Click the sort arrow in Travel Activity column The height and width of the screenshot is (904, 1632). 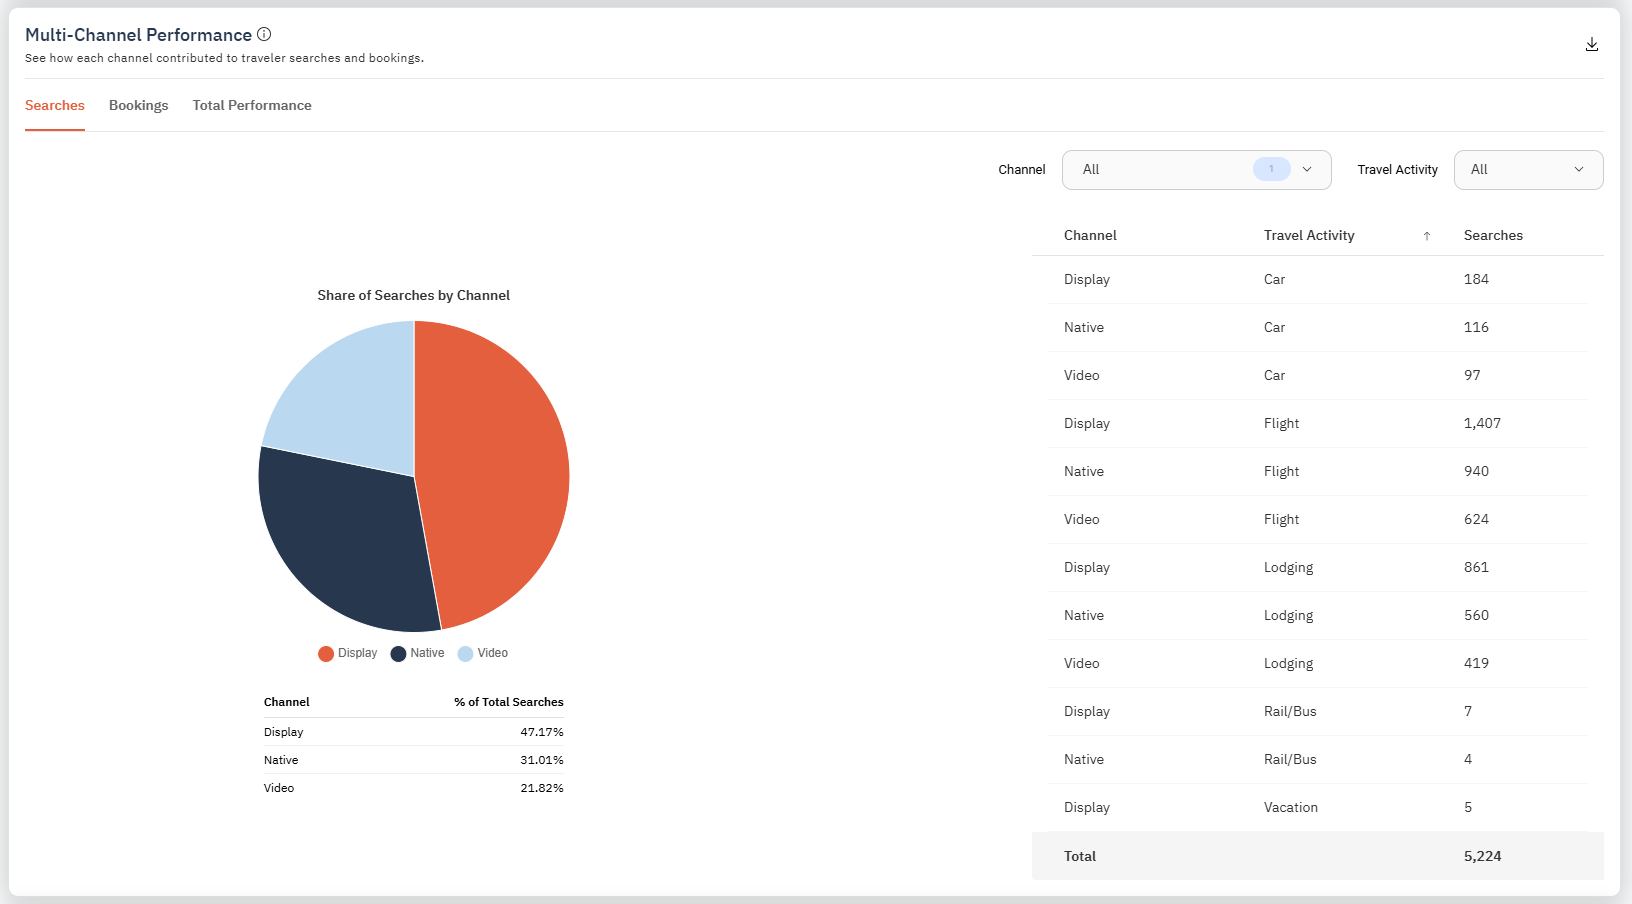[1426, 236]
